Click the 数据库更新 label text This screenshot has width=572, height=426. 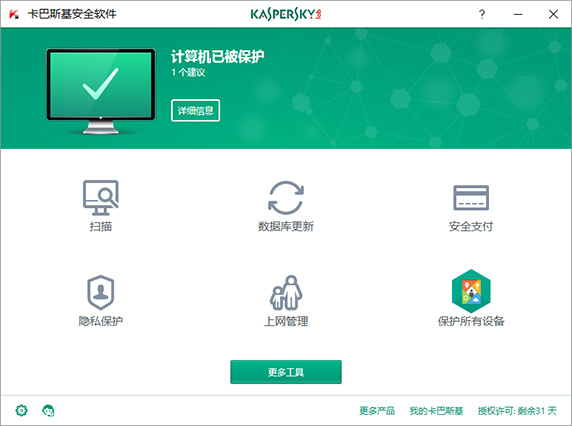pos(286,226)
